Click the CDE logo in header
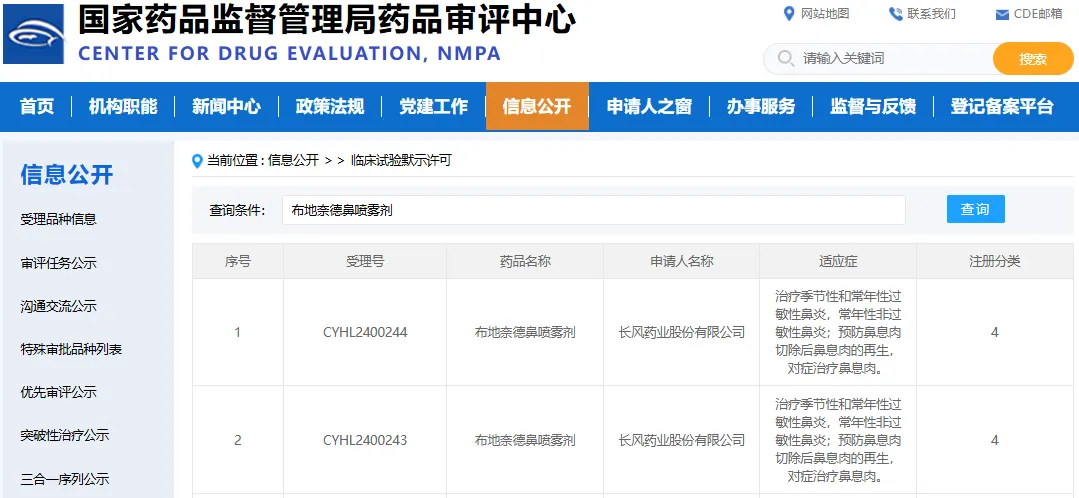The image size is (1079, 498). click(34, 34)
